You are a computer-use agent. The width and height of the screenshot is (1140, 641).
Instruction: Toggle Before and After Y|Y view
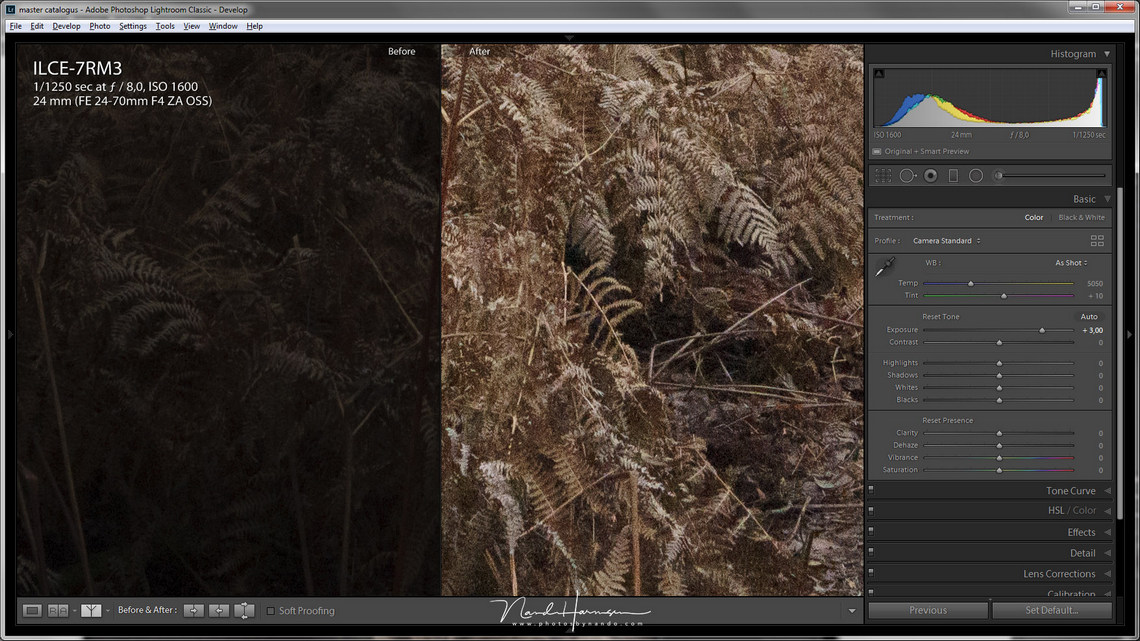coord(91,610)
